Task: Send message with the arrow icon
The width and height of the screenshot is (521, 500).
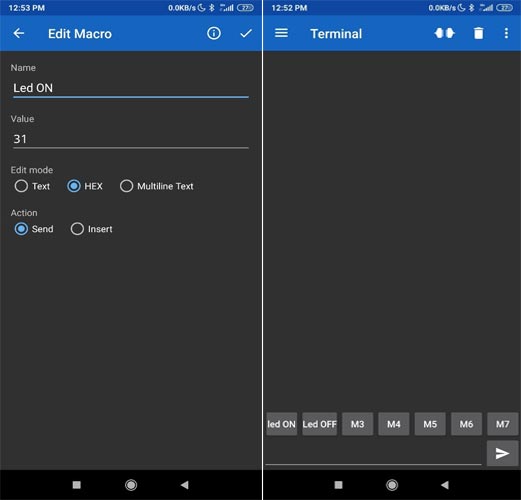Action: (x=502, y=453)
